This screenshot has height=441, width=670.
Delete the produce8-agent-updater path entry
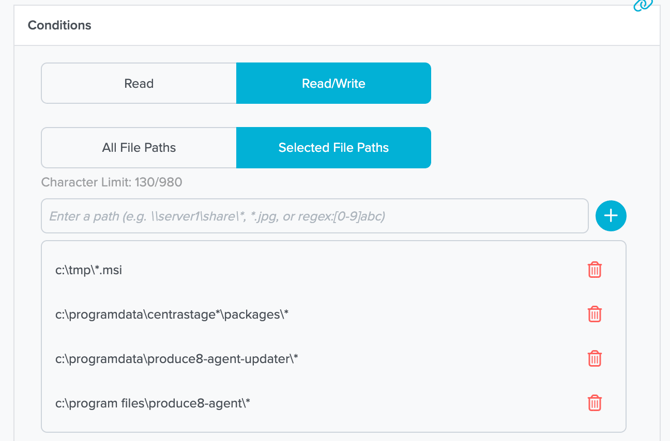coord(594,358)
